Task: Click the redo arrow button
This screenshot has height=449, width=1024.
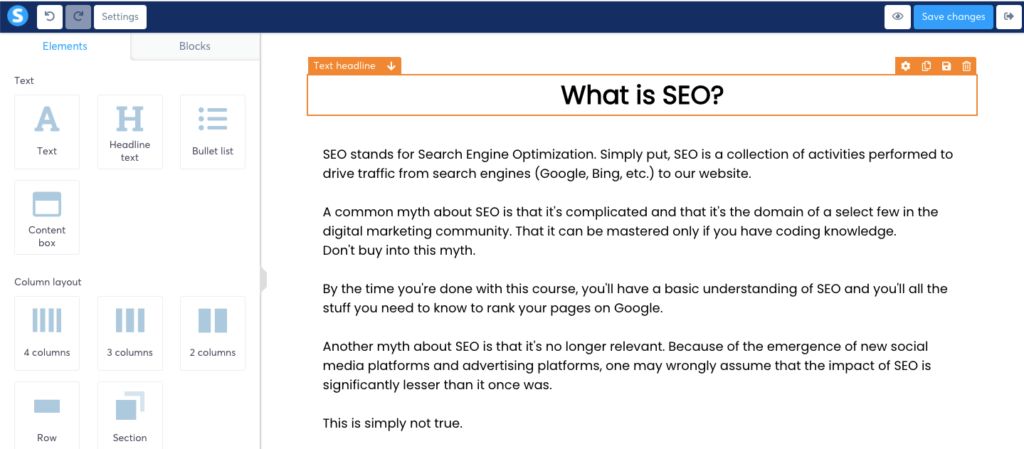Action: [x=77, y=16]
